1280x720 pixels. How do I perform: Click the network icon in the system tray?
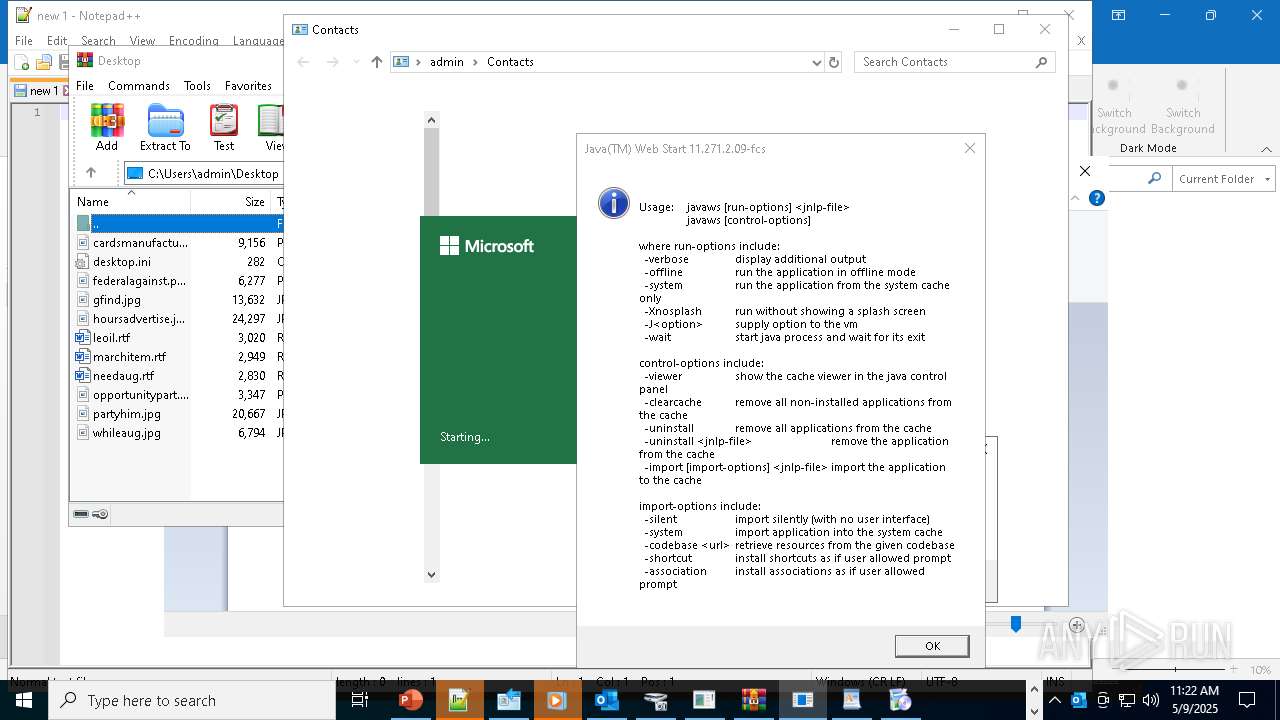(1127, 700)
